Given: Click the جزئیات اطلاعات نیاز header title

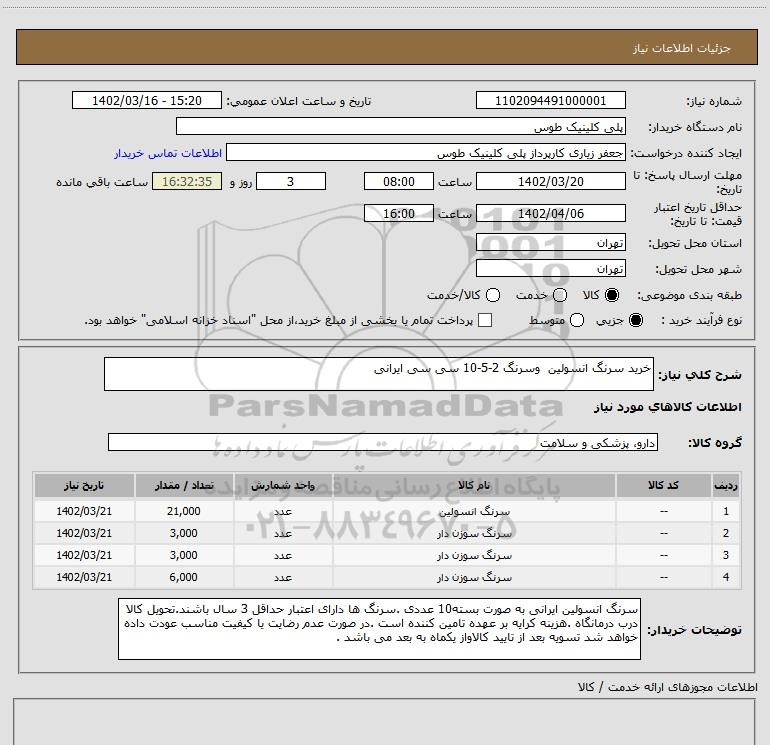Looking at the screenshot, I should 681,48.
